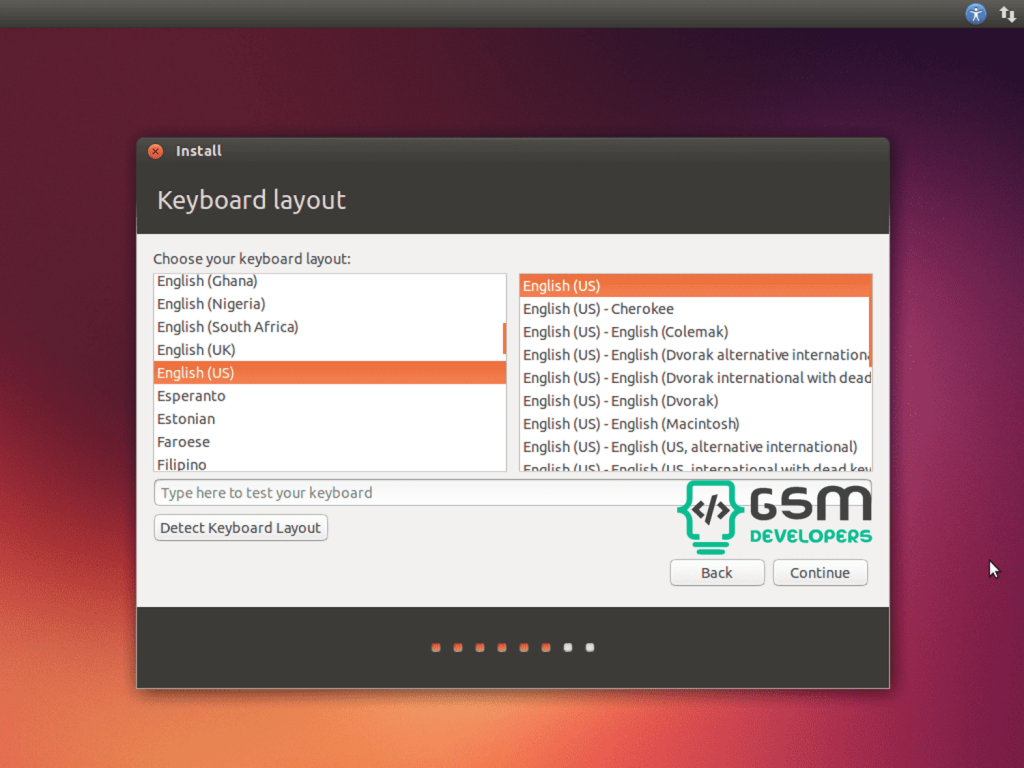Click the left language list scrollbar
Screen dimensions: 1024x768
click(x=504, y=338)
